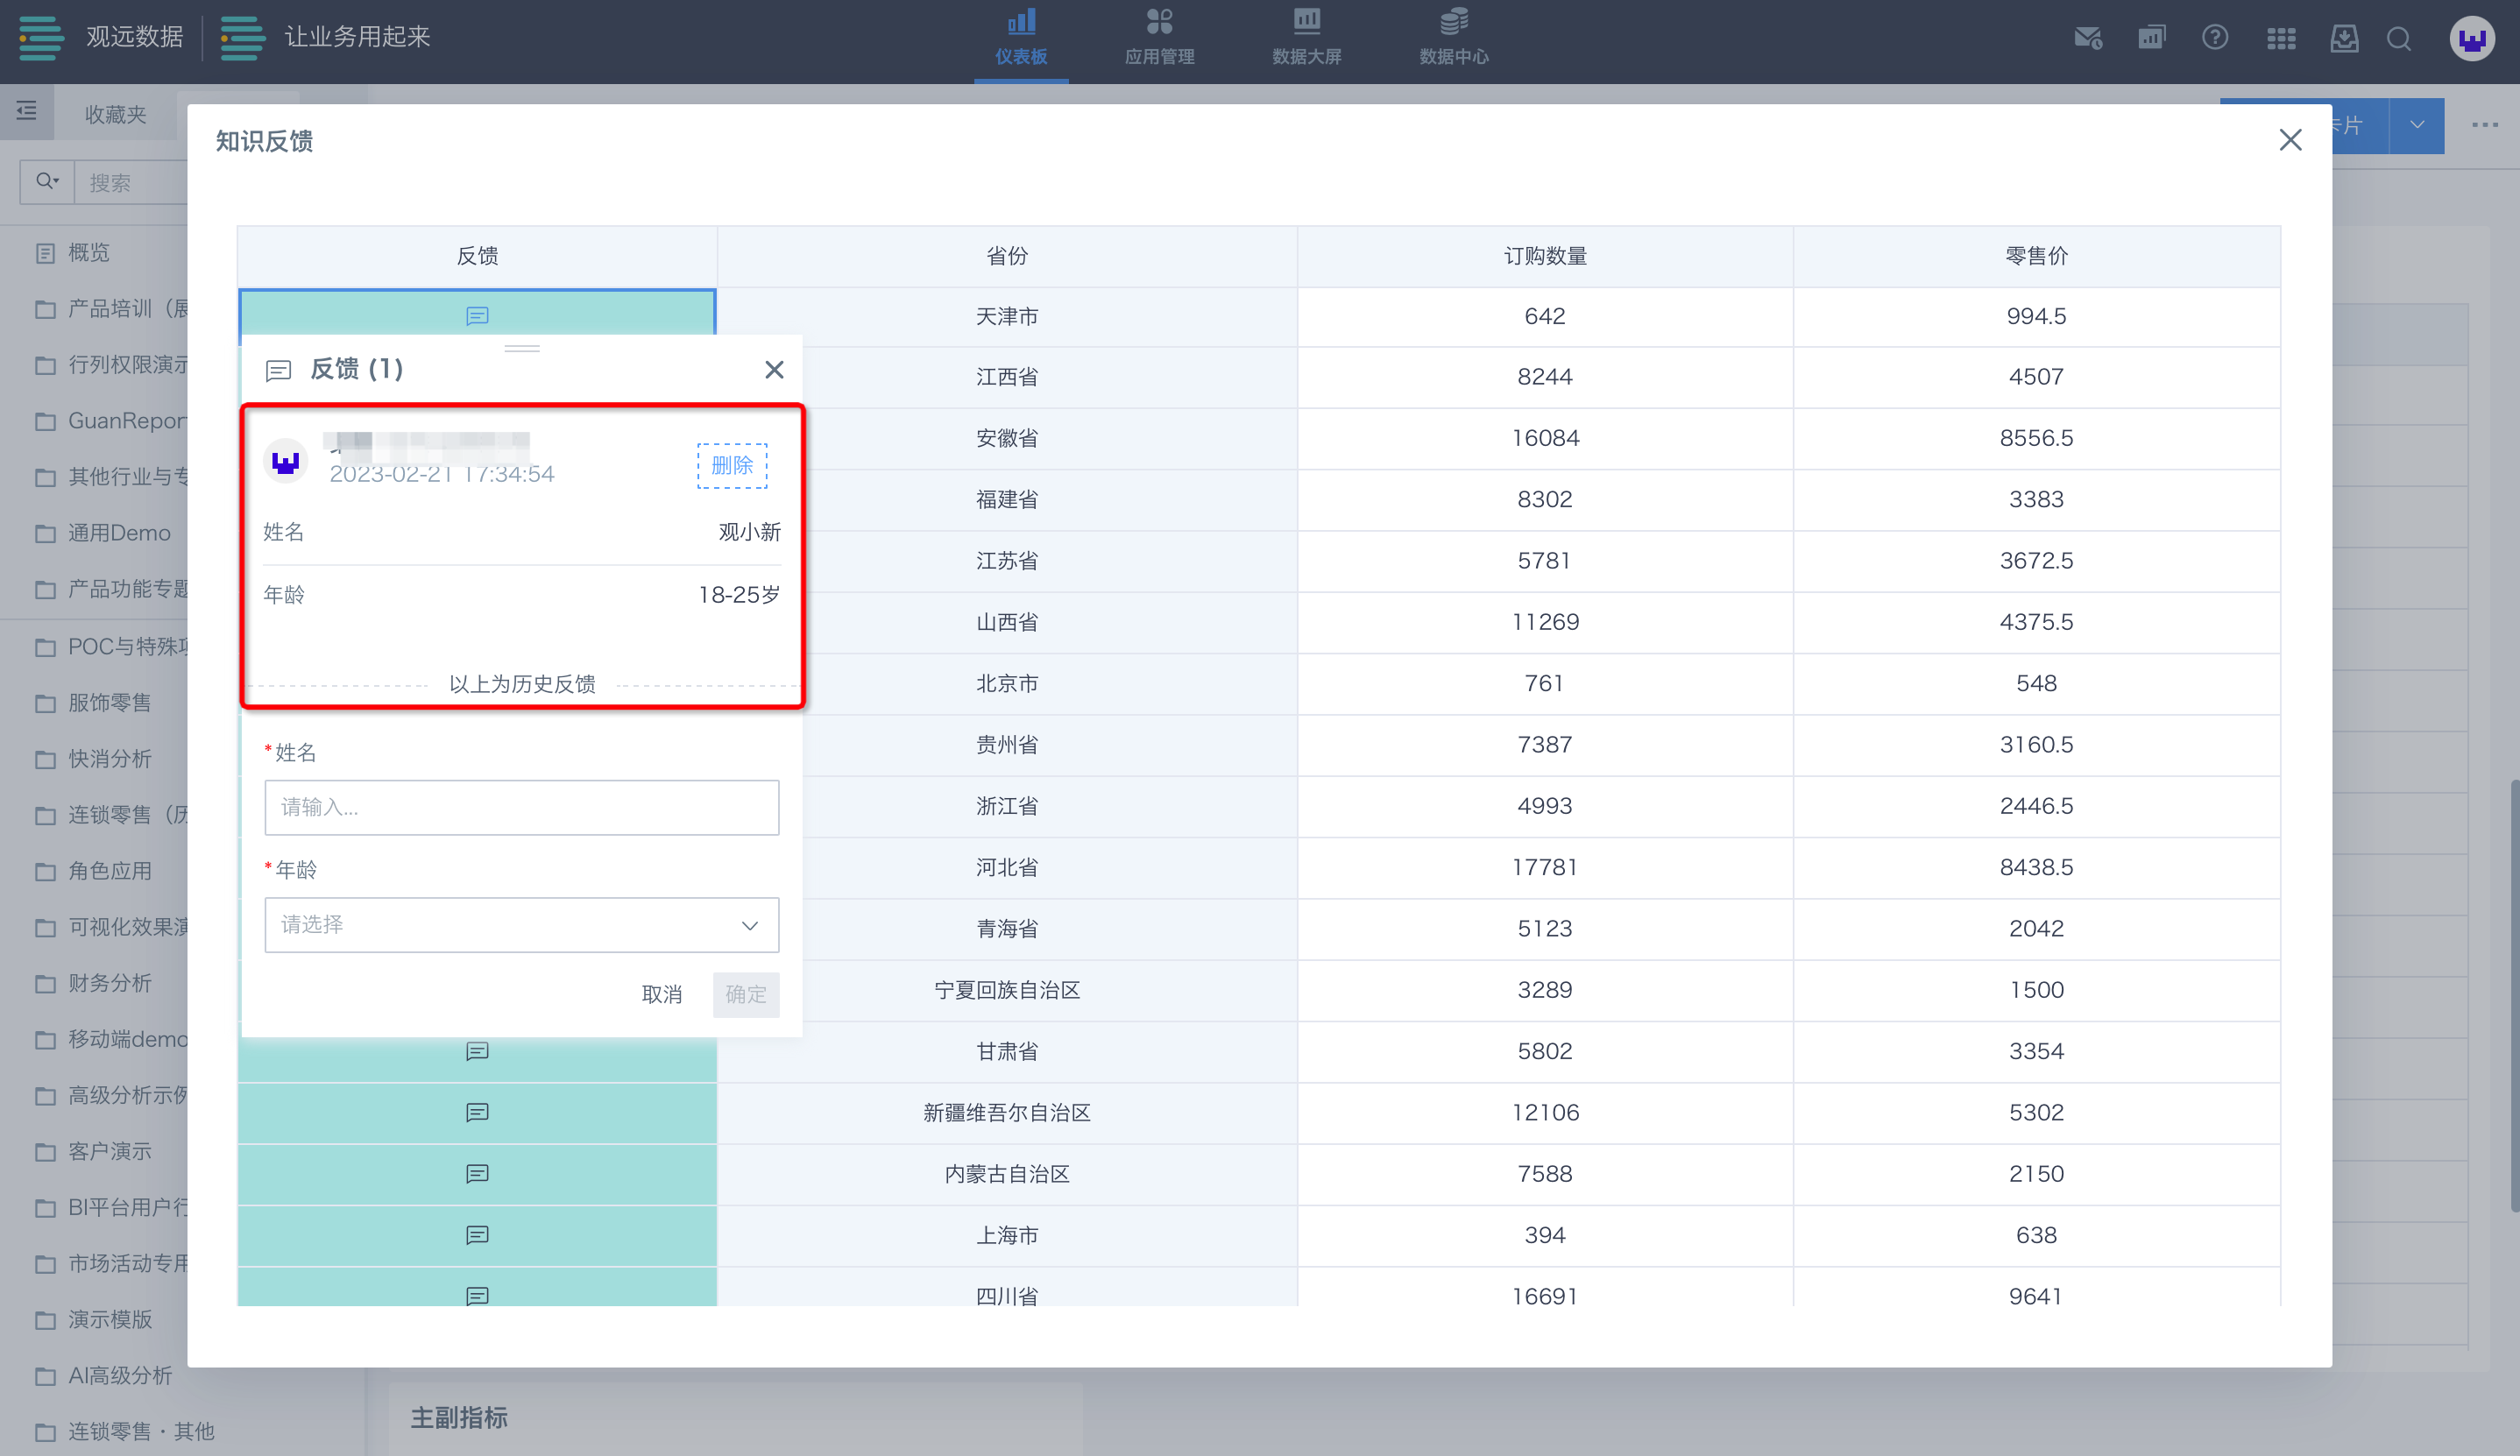This screenshot has width=2520, height=1456.
Task: Click 取消 in the feedback form
Action: (661, 994)
